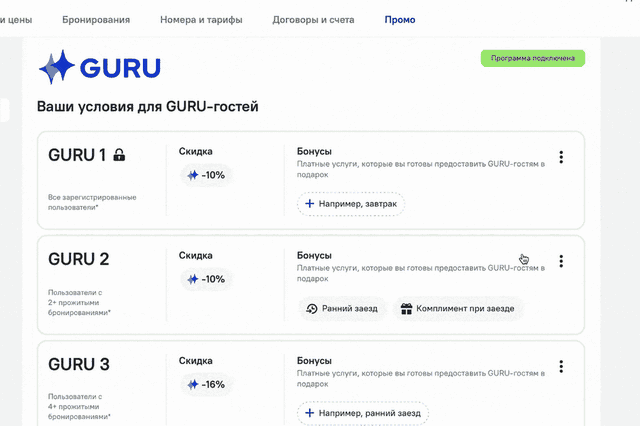Click the Комплимент при заезде bonus chip
The image size is (640, 426).
[458, 309]
